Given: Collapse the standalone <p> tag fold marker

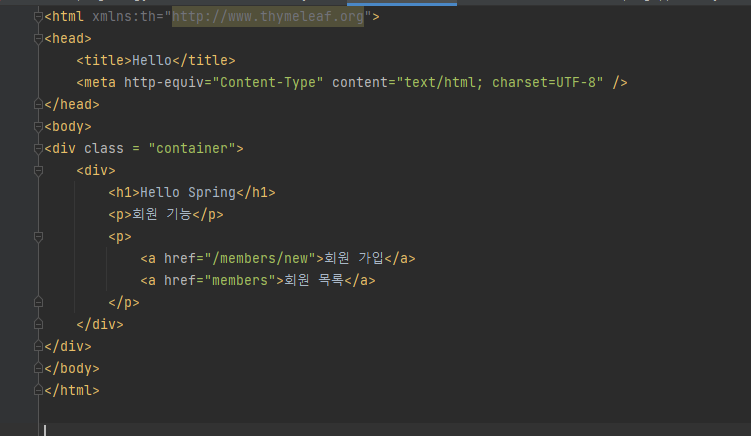Looking at the screenshot, I should (39, 237).
